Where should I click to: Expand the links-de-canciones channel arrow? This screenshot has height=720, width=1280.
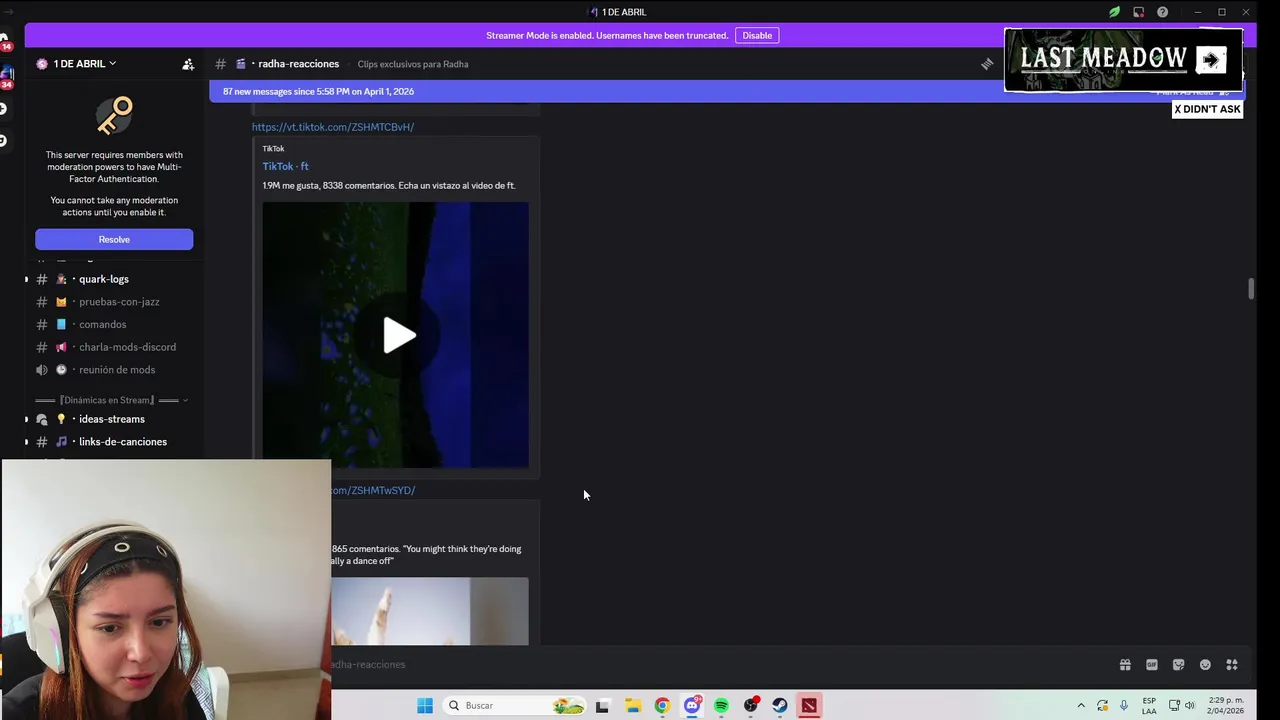26,442
